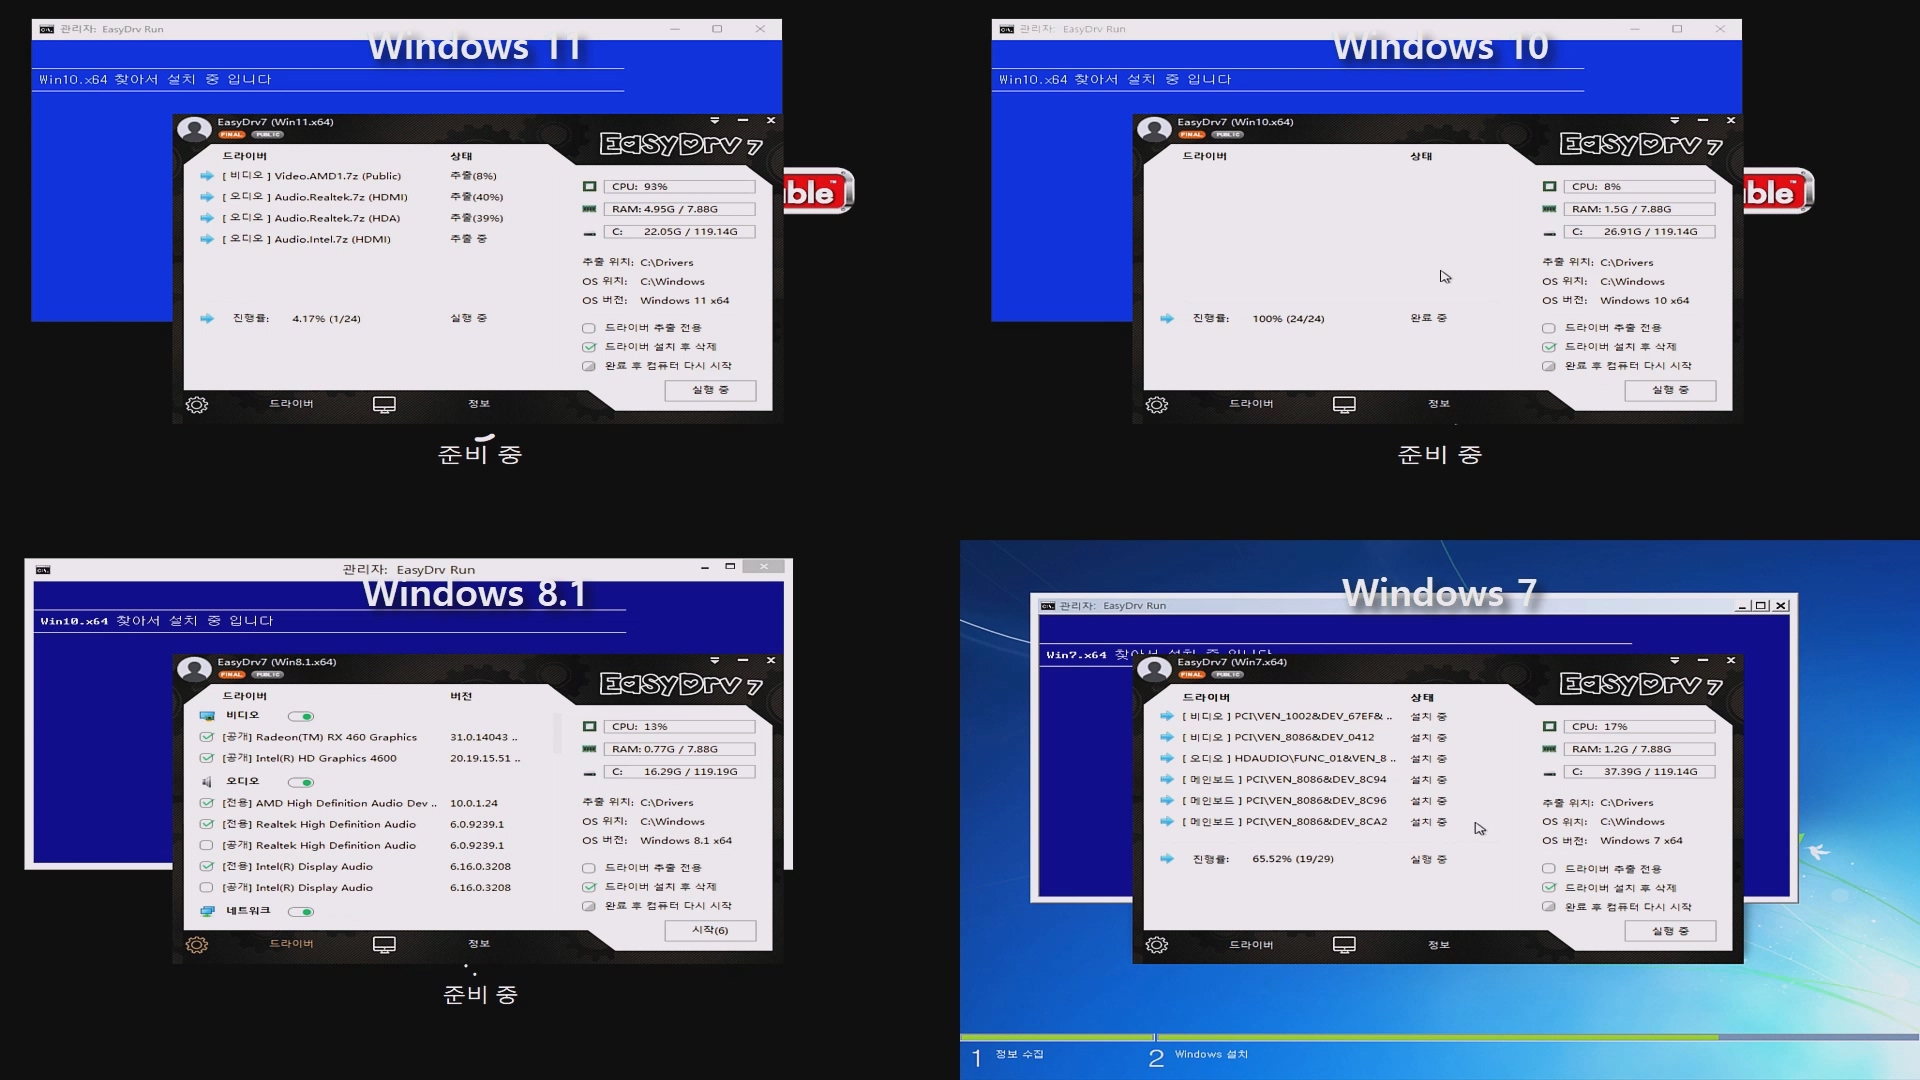The height and width of the screenshot is (1080, 1920).
Task: Click monitor icon in Win10 EasyDrv7 bottom bar
Action: coord(1344,405)
